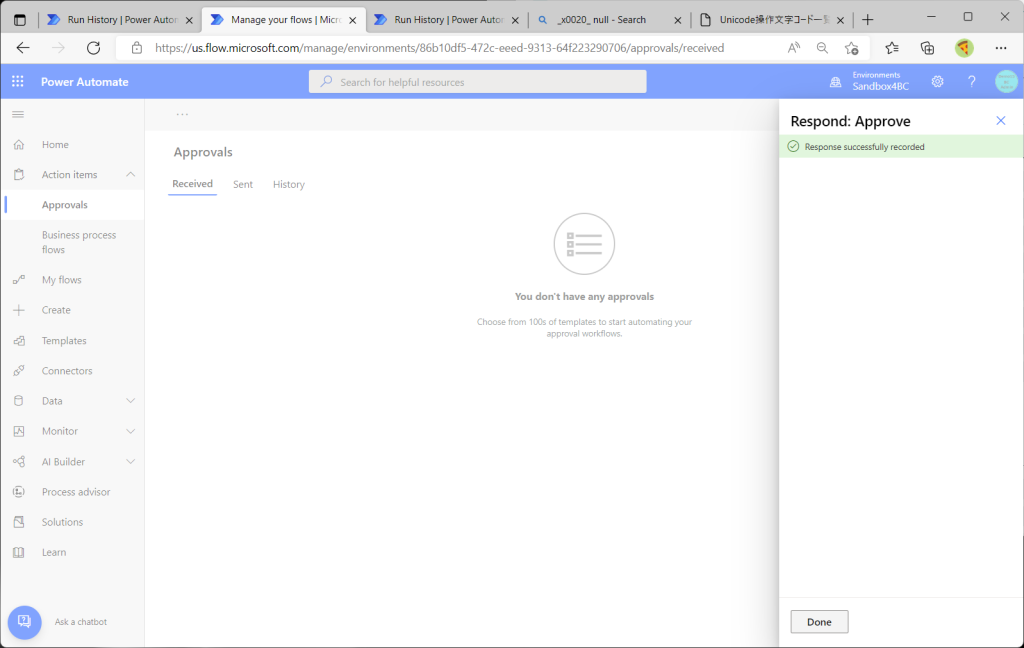
Task: Close the Respond: Approve panel
Action: tap(1000, 120)
